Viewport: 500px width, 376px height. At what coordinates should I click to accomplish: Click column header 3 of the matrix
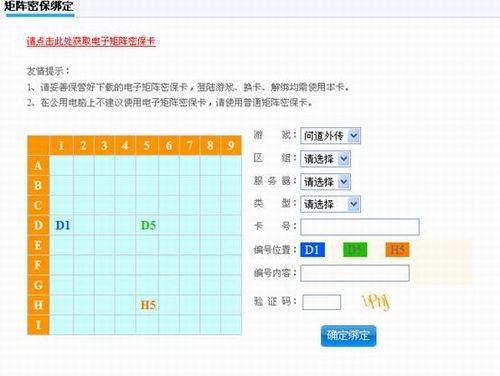pos(104,145)
